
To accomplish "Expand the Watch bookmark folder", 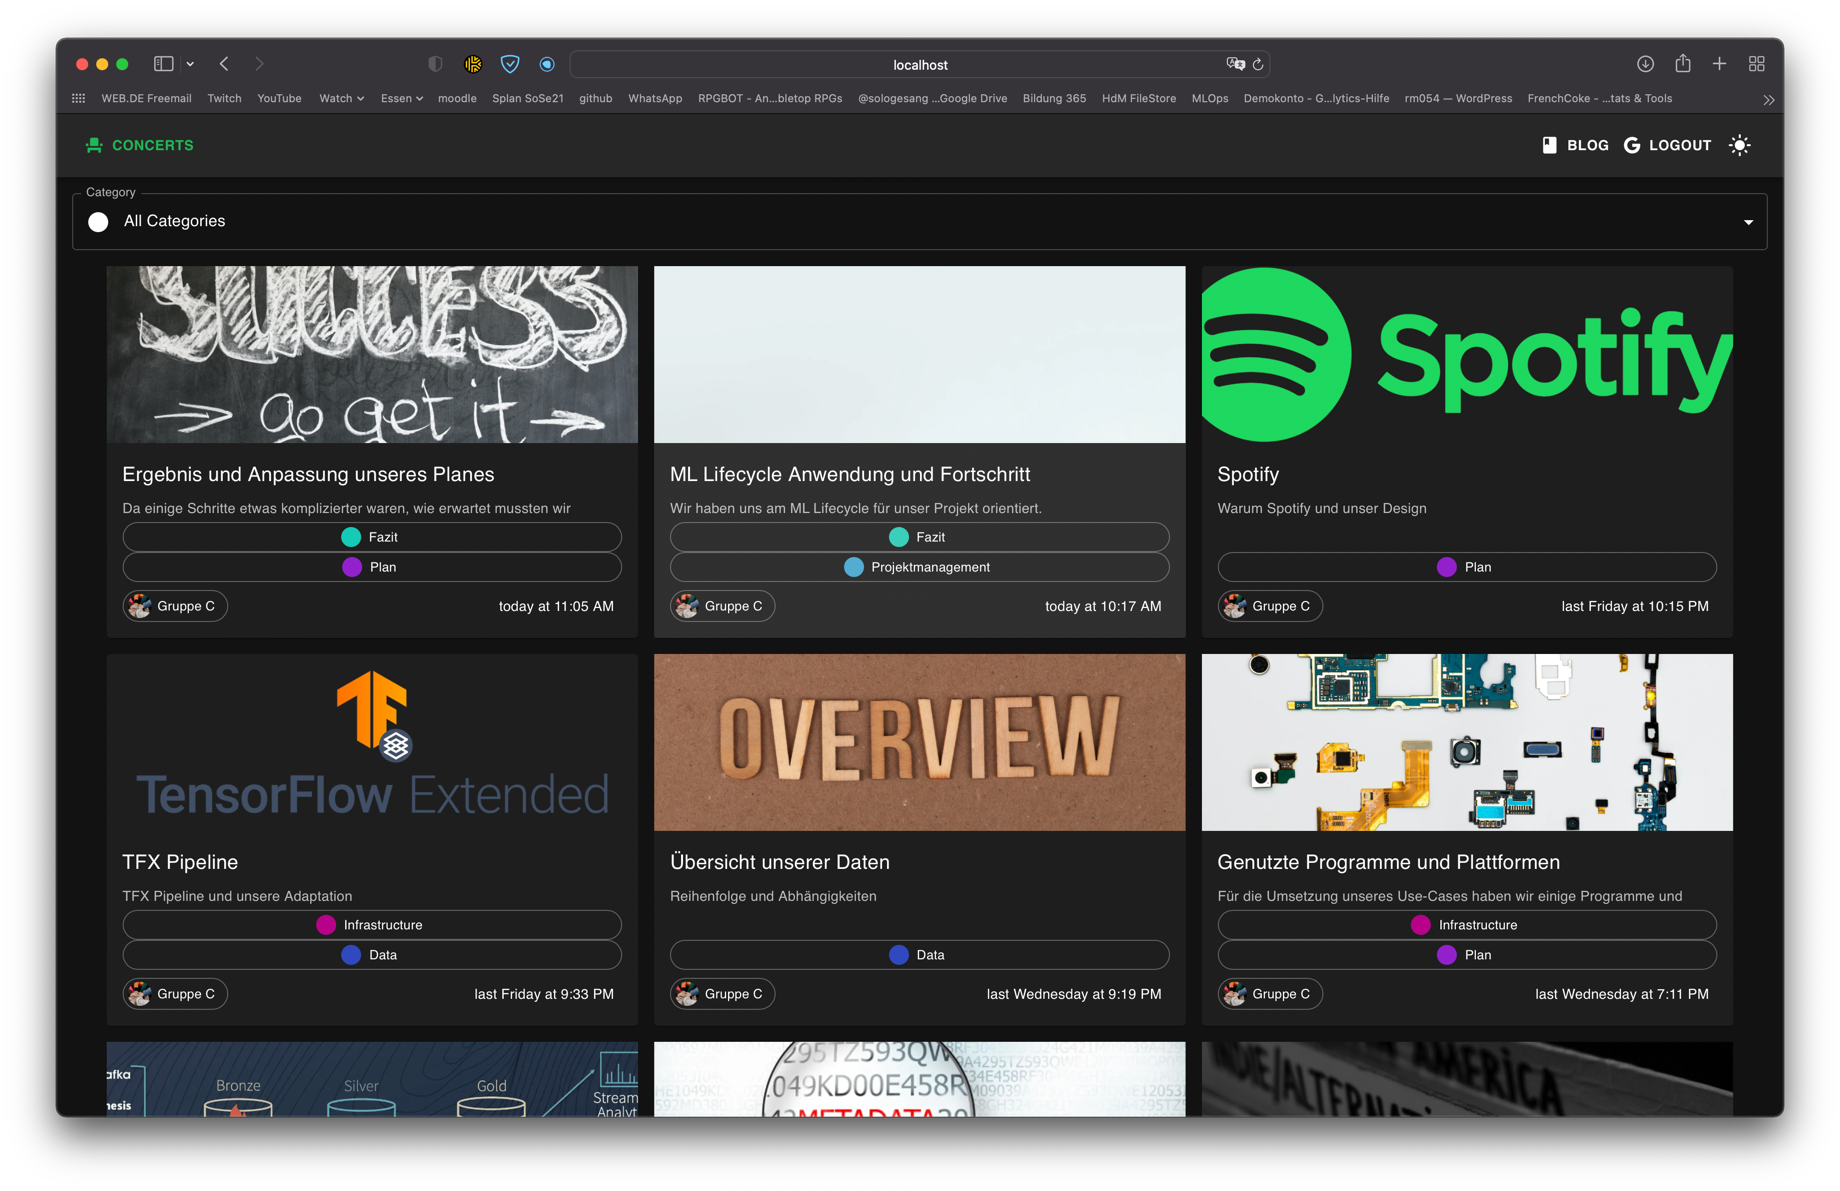I will coord(341,98).
